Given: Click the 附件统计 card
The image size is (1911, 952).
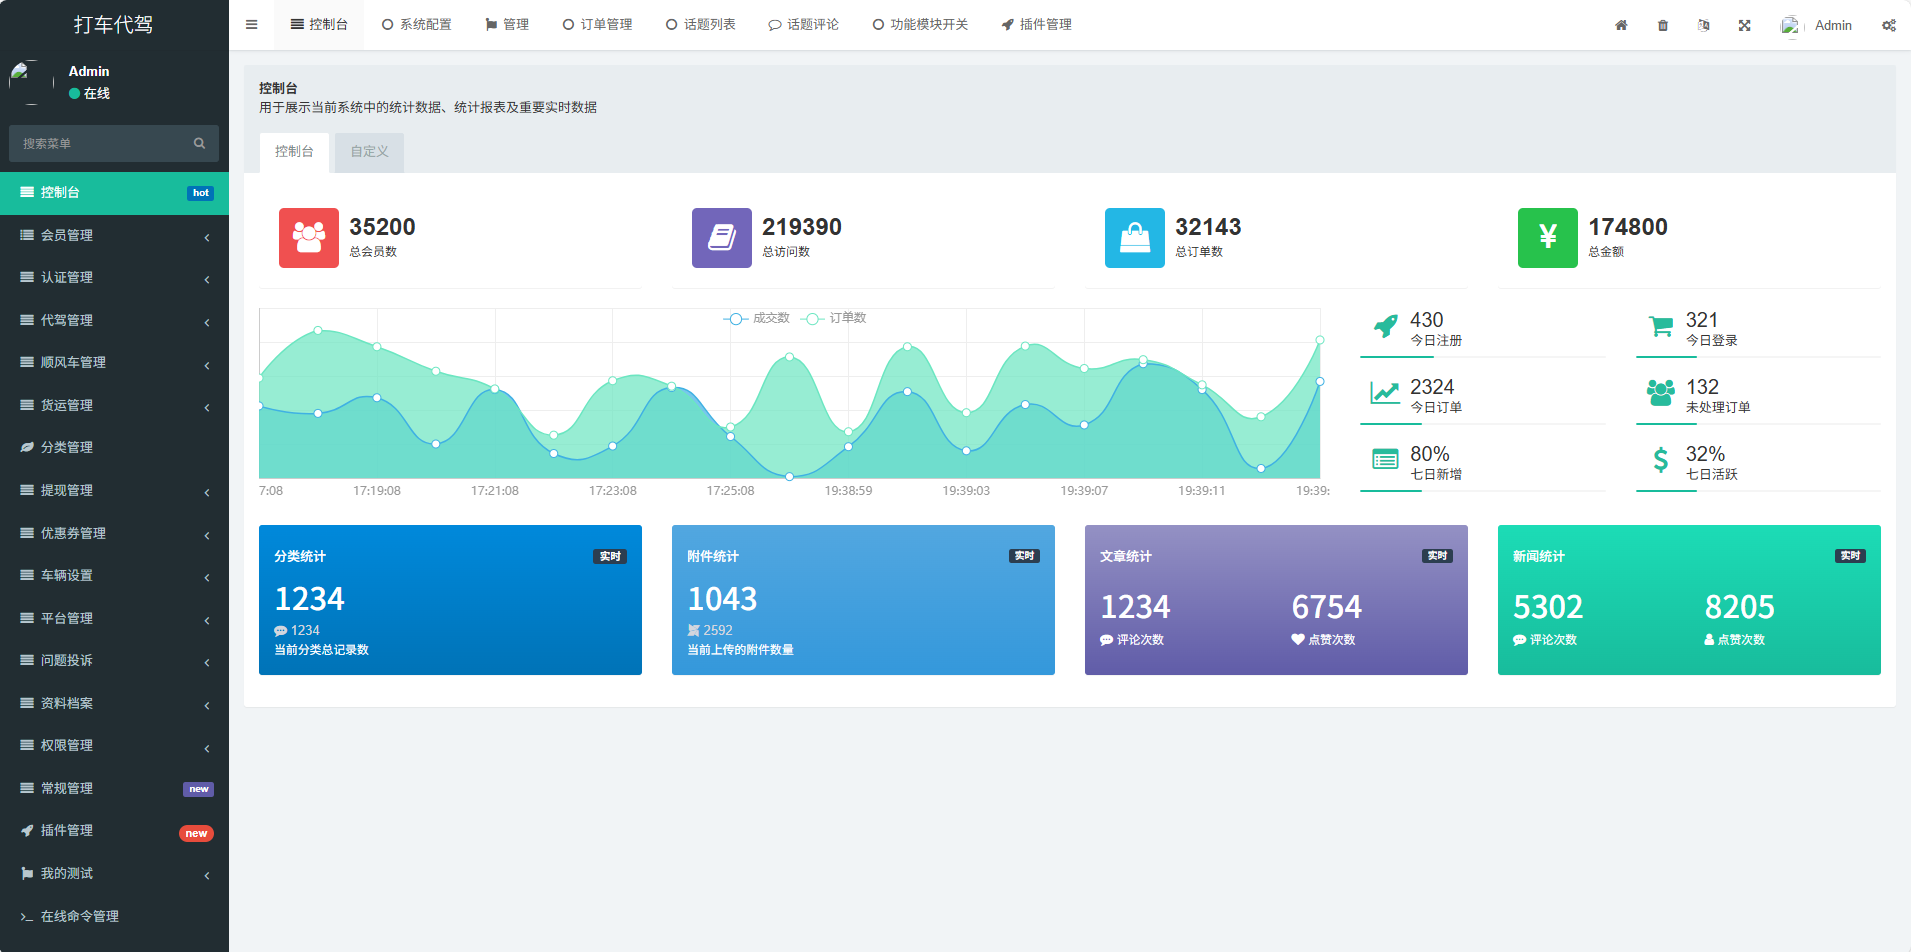Looking at the screenshot, I should (x=863, y=600).
